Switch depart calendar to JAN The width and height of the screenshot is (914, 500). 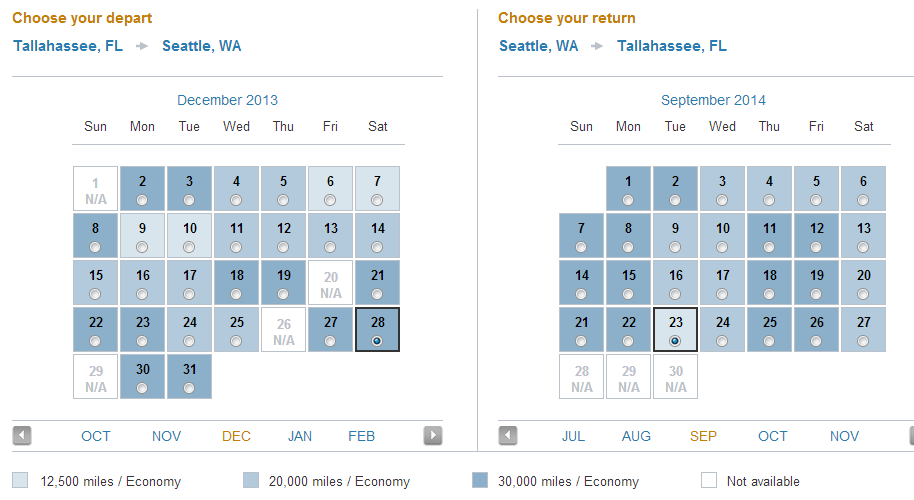(300, 436)
